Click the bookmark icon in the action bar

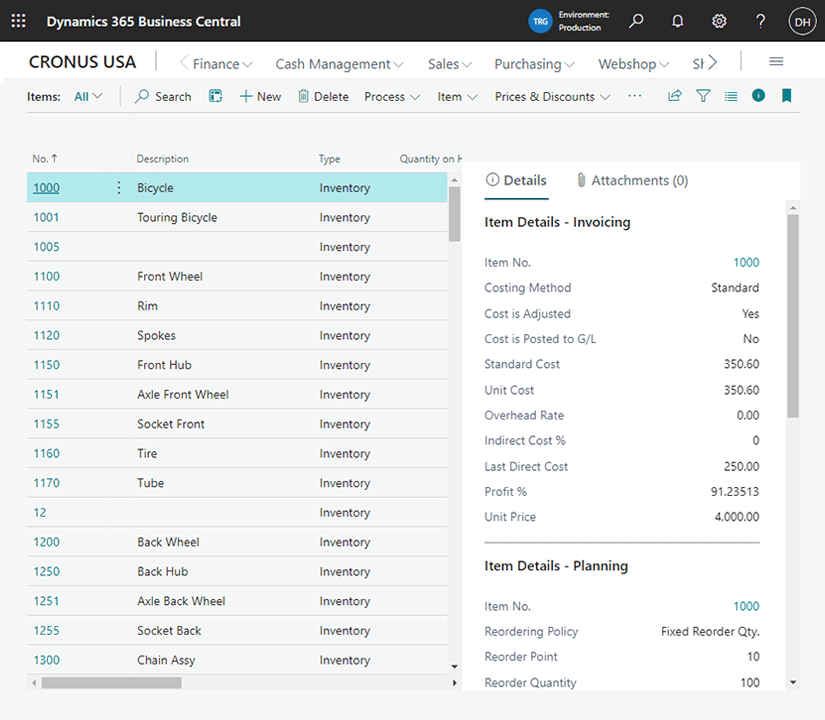[x=787, y=95]
